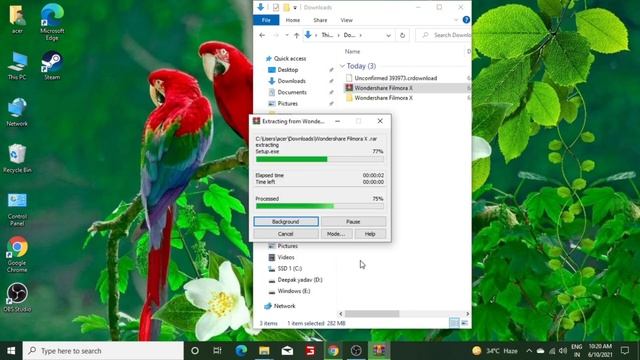Screen dimensions: 640x360
Task: Click the Background button in extraction dialog
Action: (286, 222)
